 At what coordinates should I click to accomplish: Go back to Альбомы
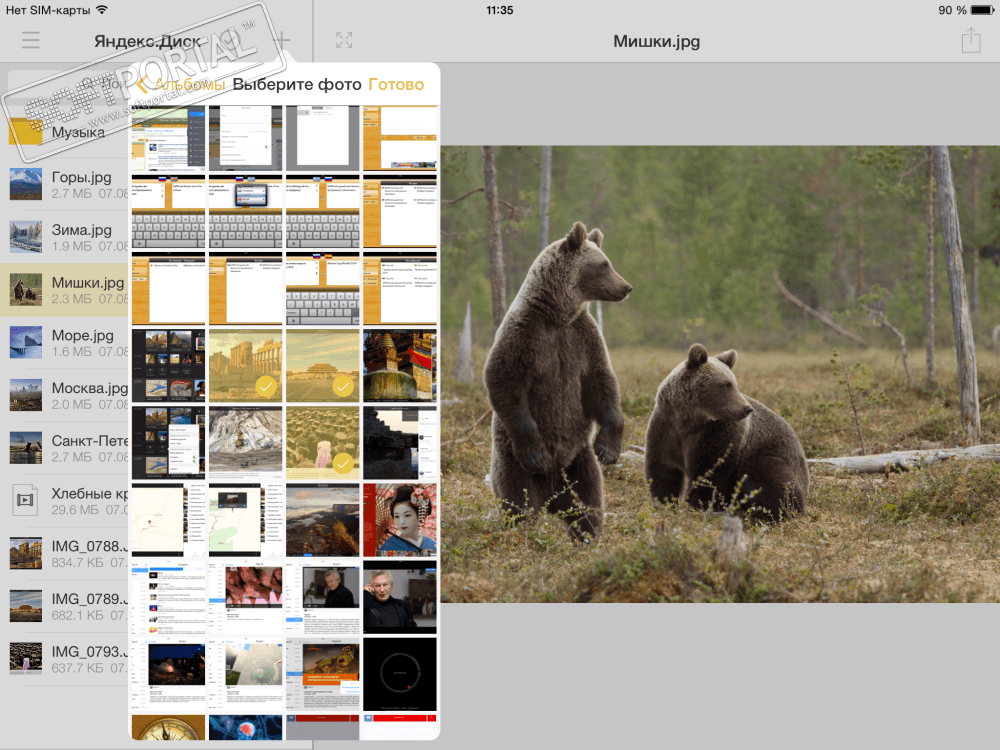[182, 84]
